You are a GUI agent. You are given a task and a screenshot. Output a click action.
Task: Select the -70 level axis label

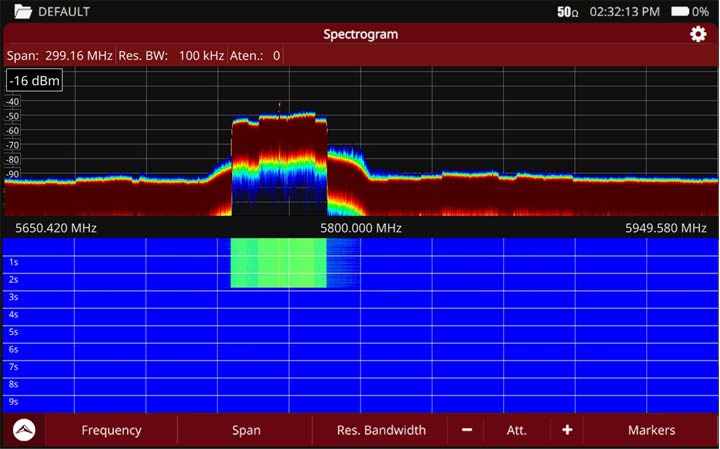click(12, 146)
